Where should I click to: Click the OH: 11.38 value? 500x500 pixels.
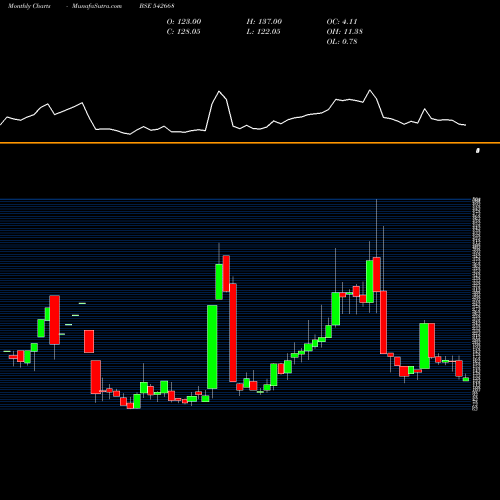pyautogui.click(x=345, y=32)
